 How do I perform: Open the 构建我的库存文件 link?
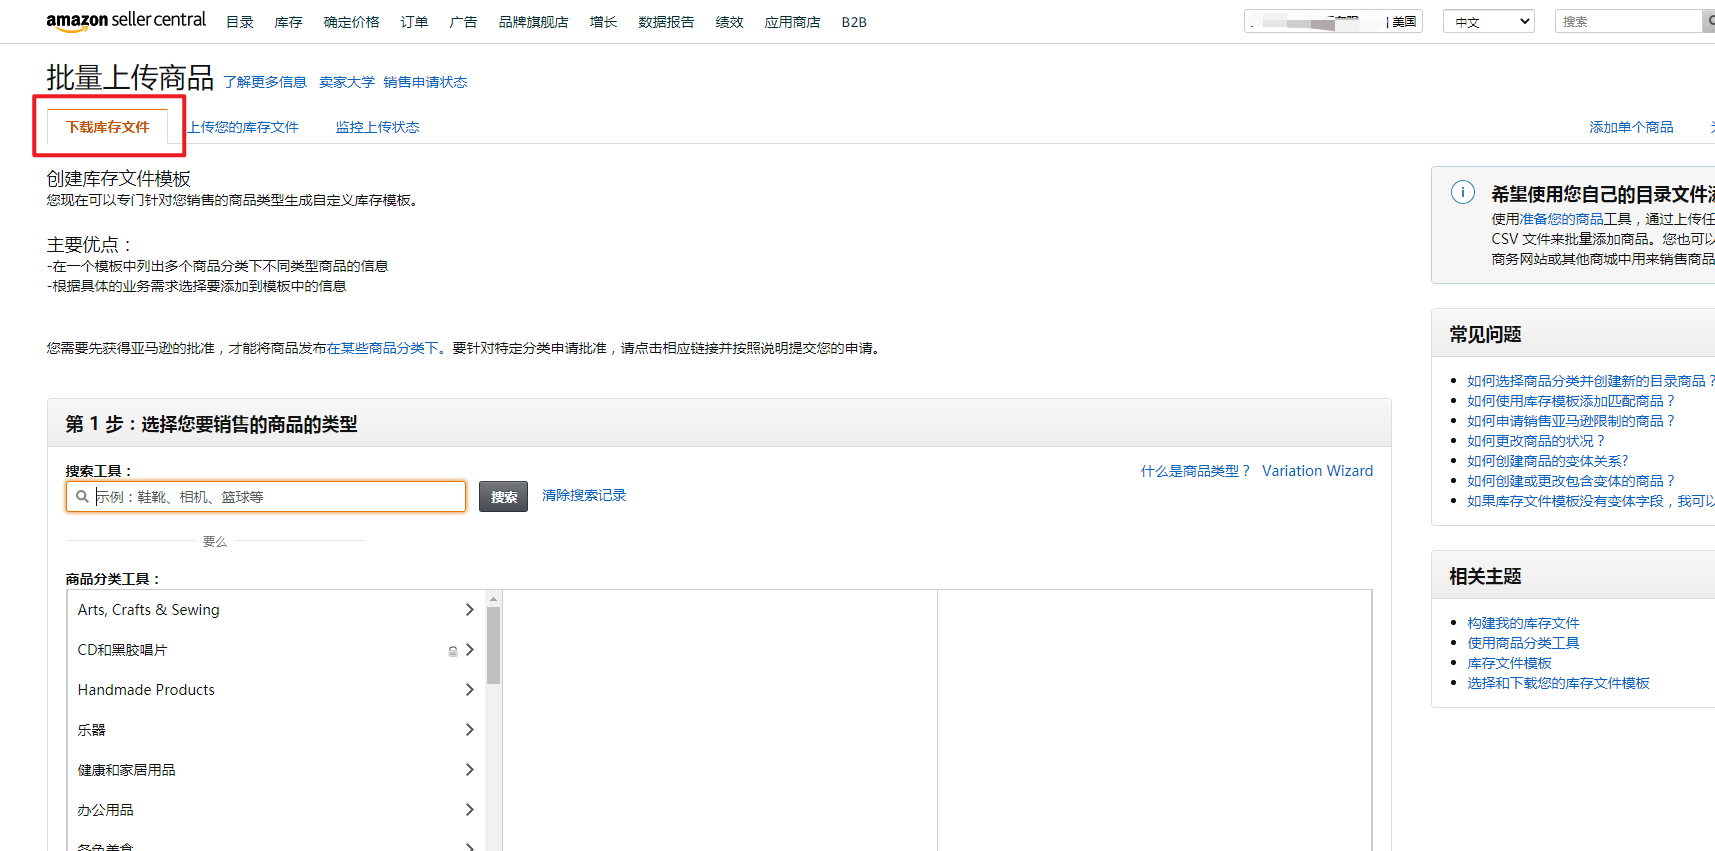click(1523, 623)
